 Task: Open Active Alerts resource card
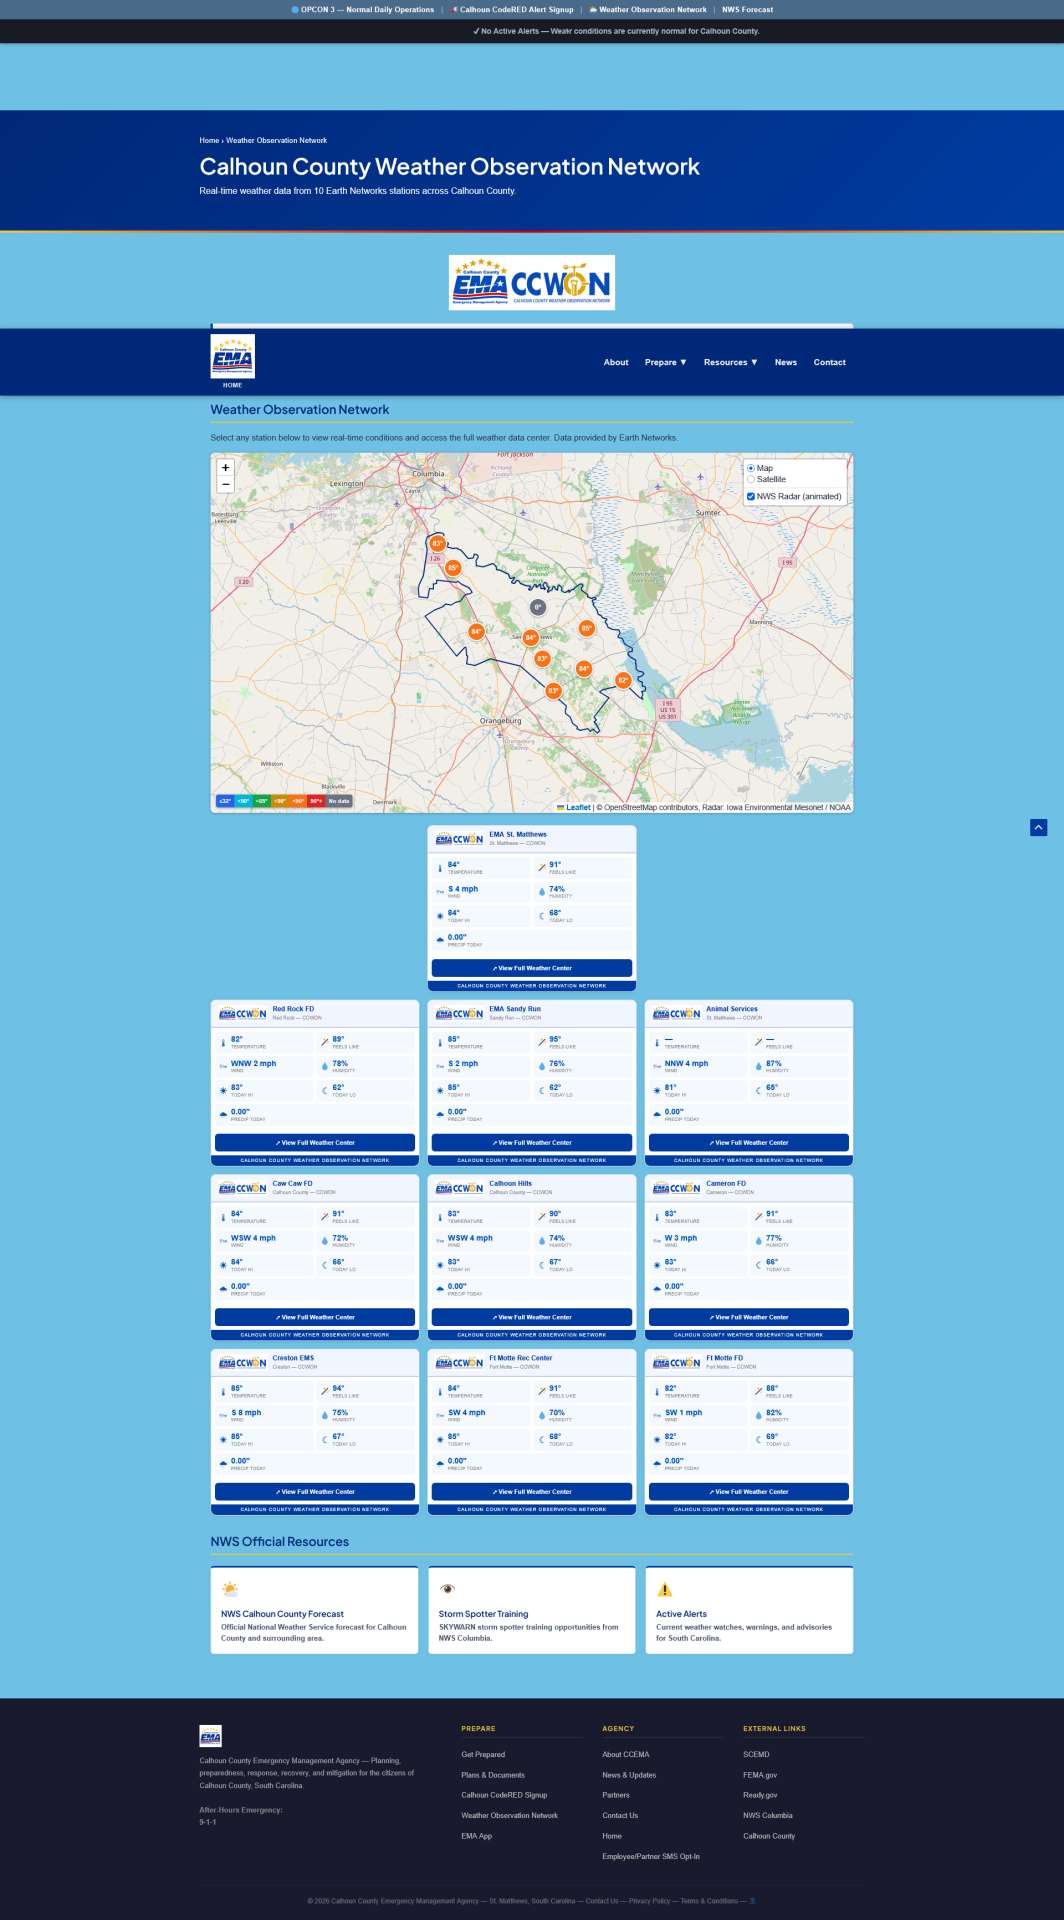point(749,1610)
